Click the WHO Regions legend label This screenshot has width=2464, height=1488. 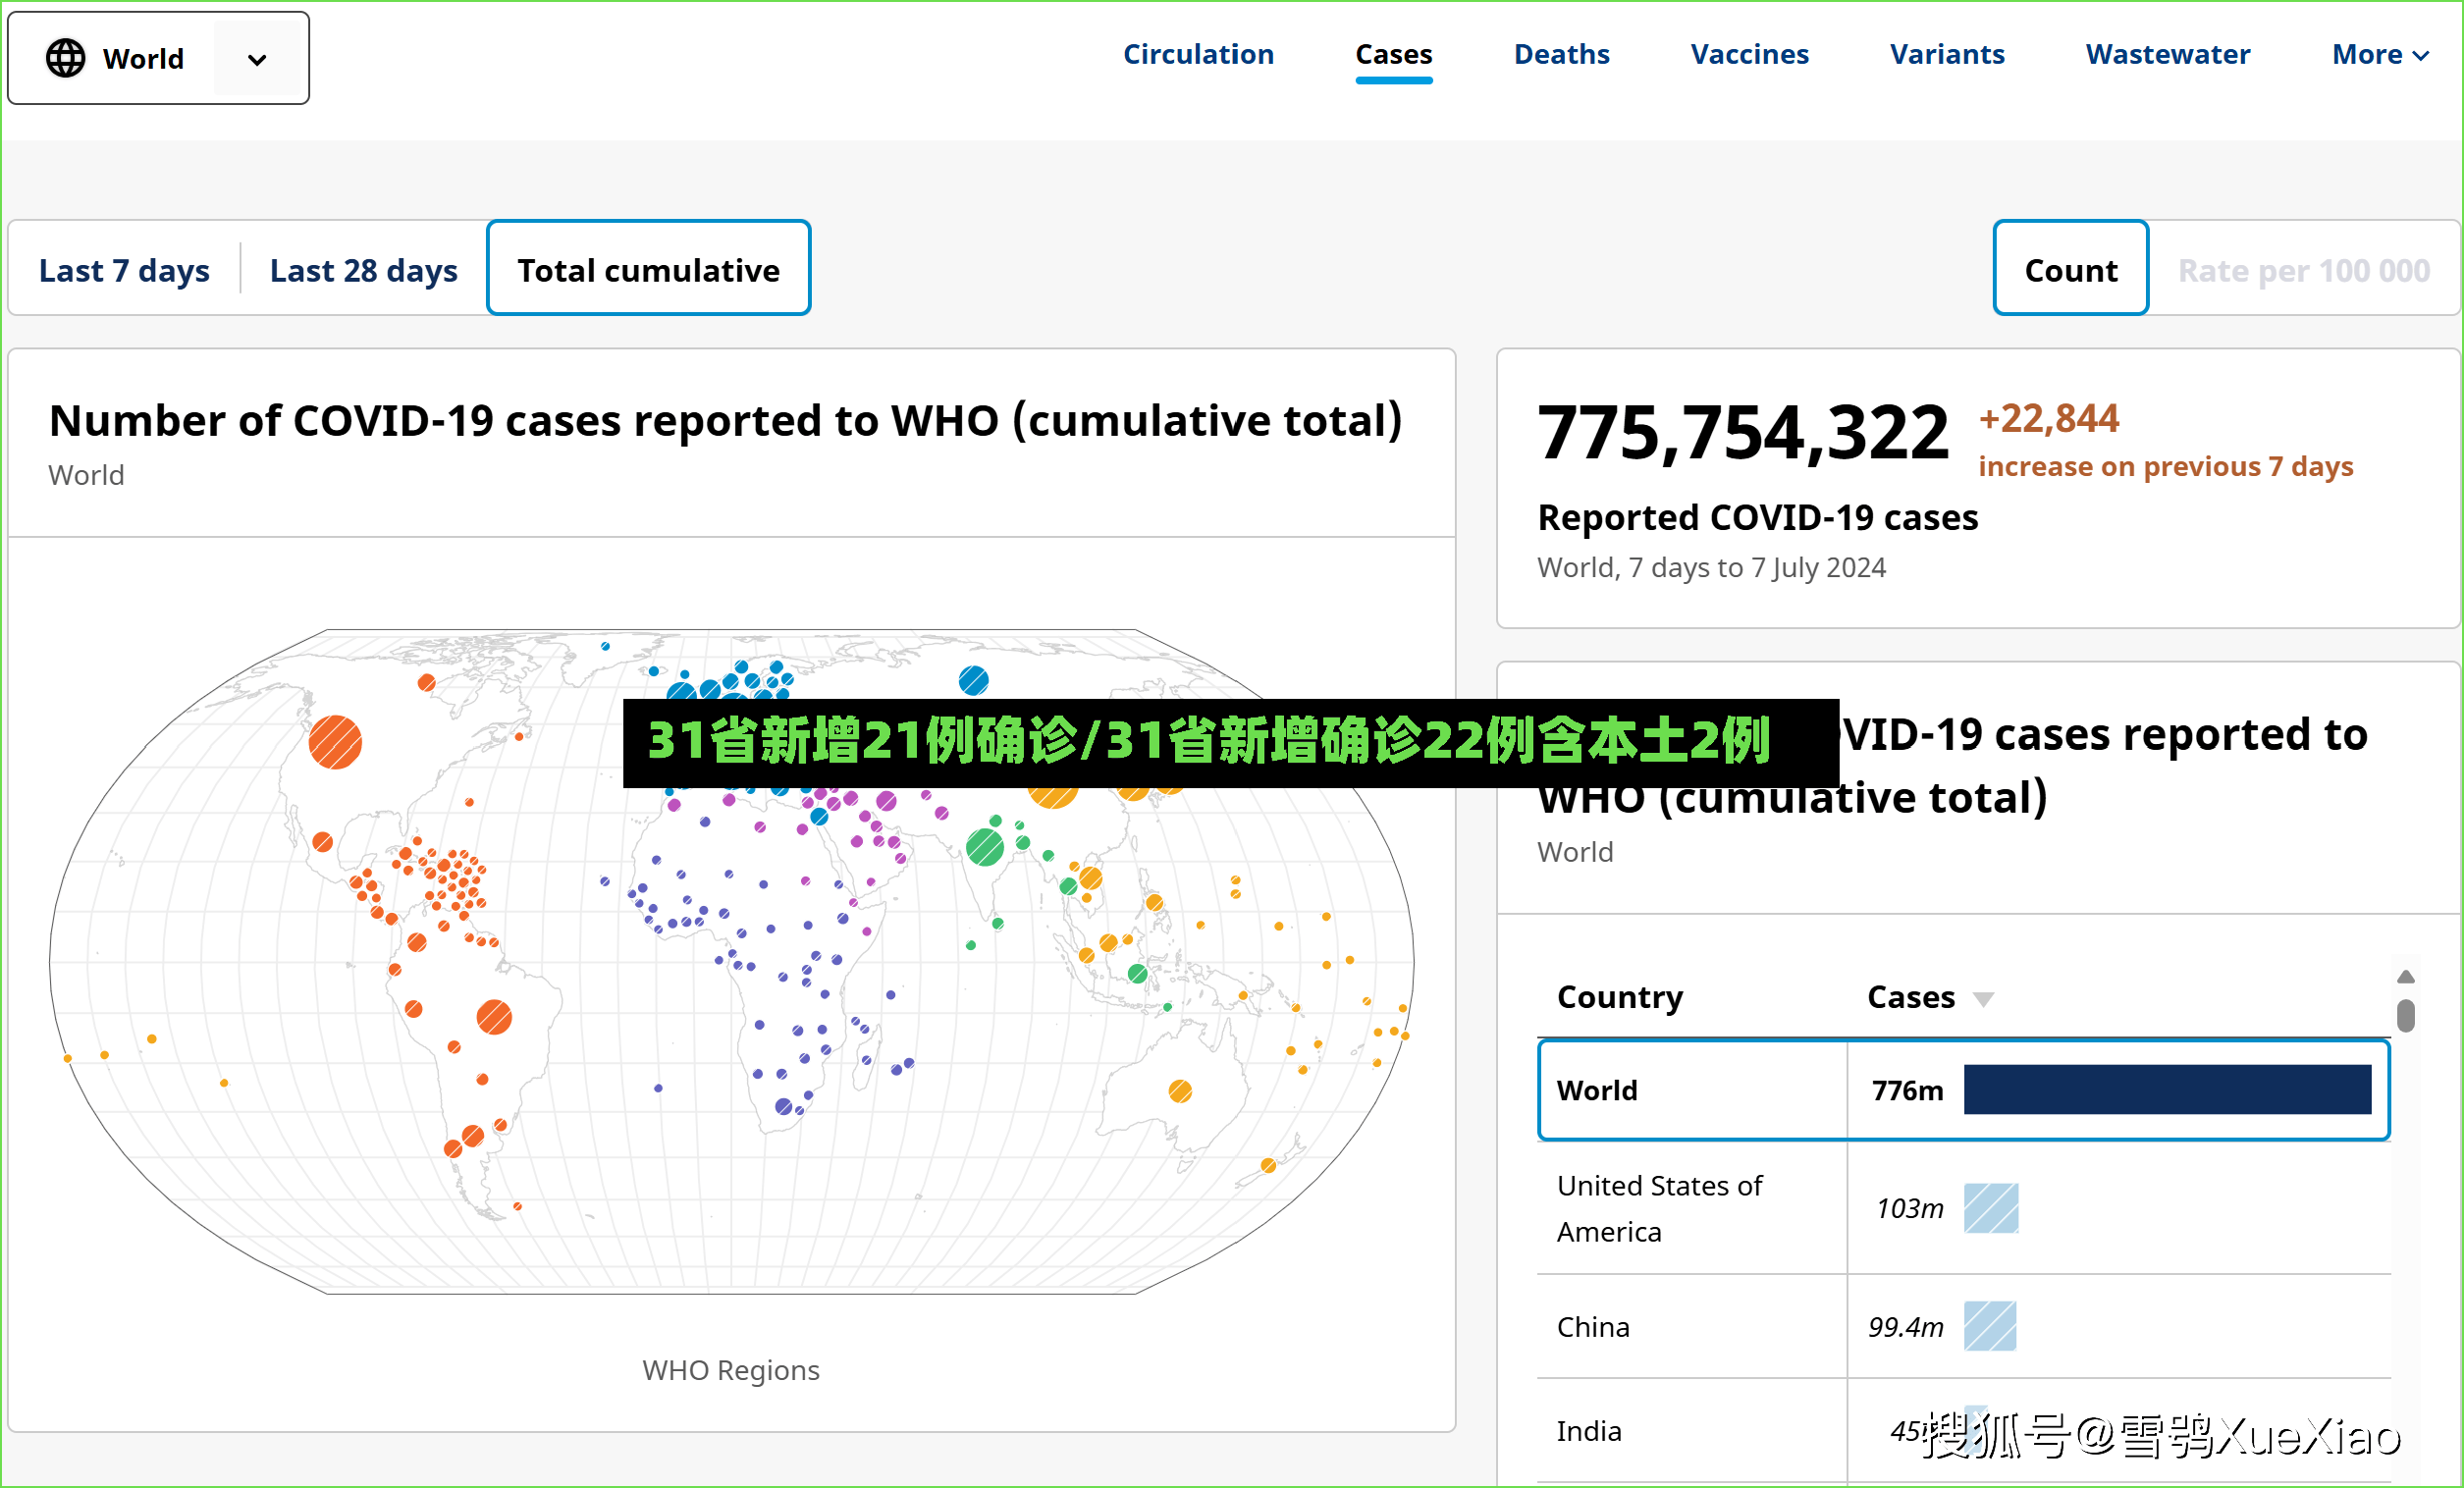coord(730,1370)
